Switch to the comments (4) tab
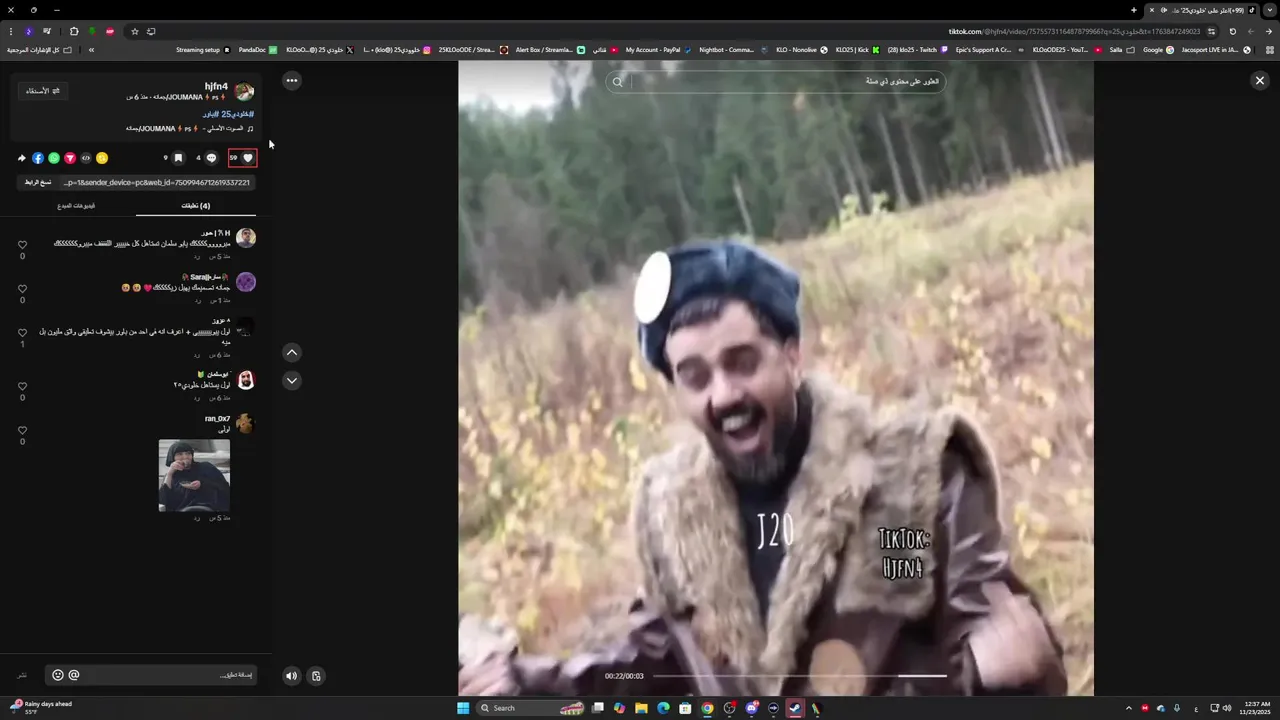The width and height of the screenshot is (1280, 720). [195, 206]
